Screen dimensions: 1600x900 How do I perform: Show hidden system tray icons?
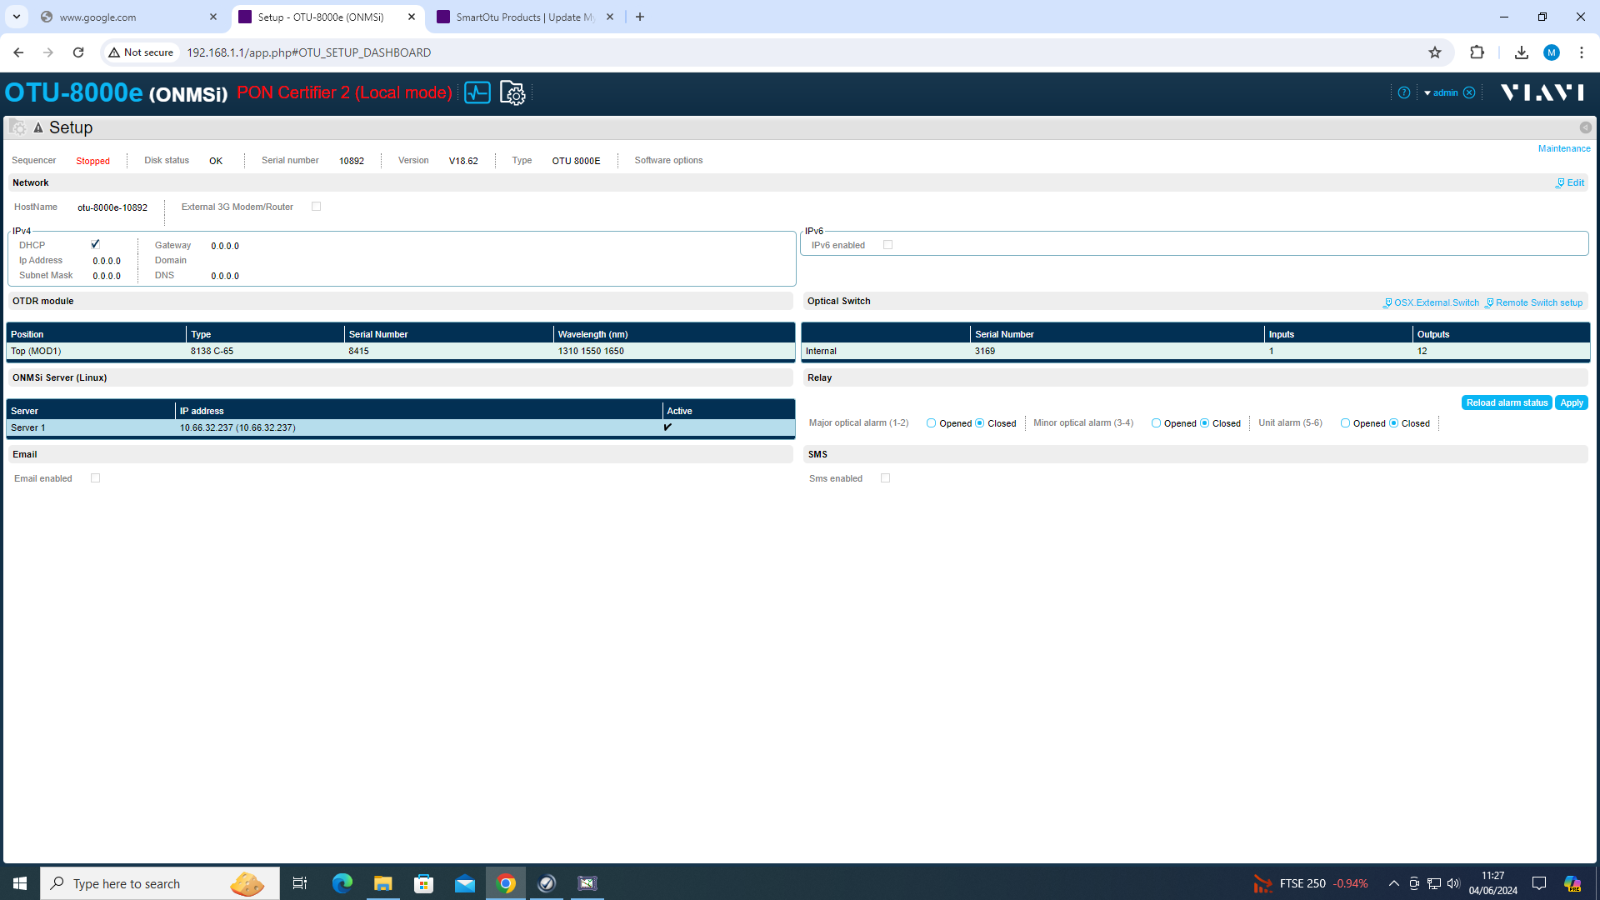click(1393, 883)
